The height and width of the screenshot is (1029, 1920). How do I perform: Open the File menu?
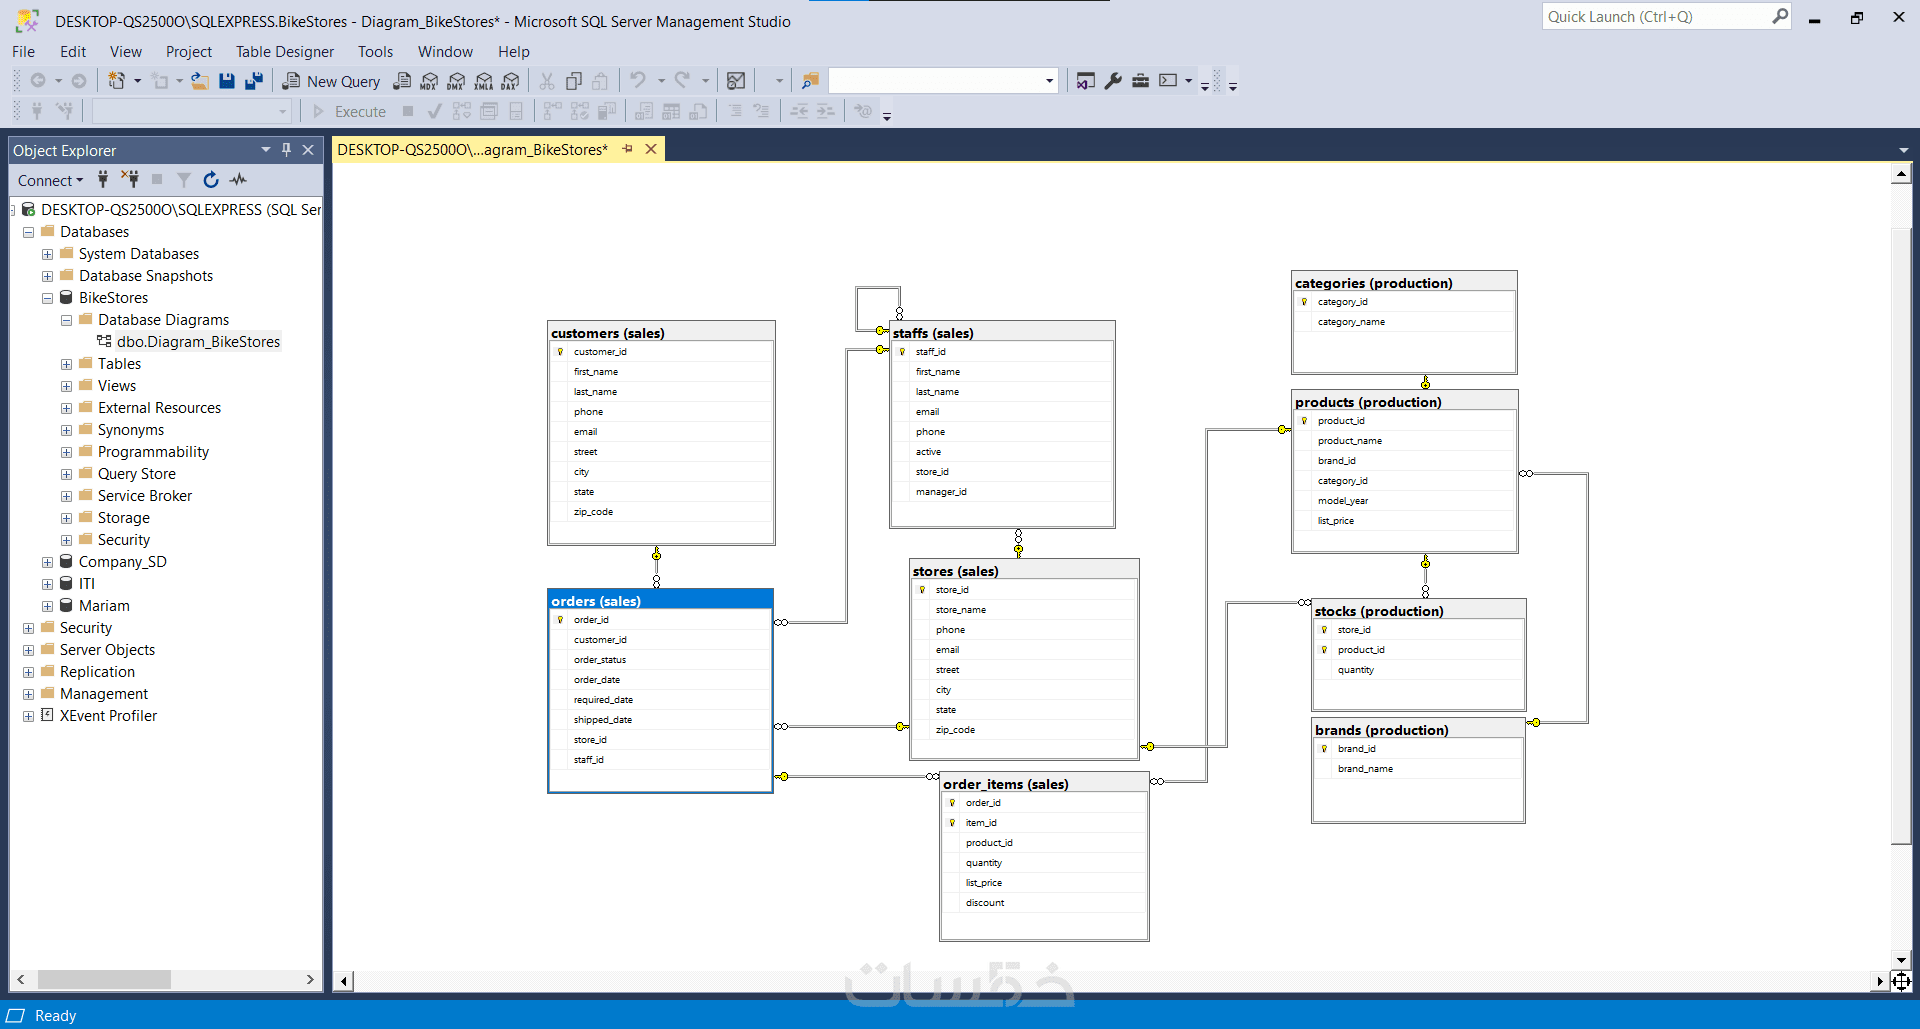coord(23,52)
